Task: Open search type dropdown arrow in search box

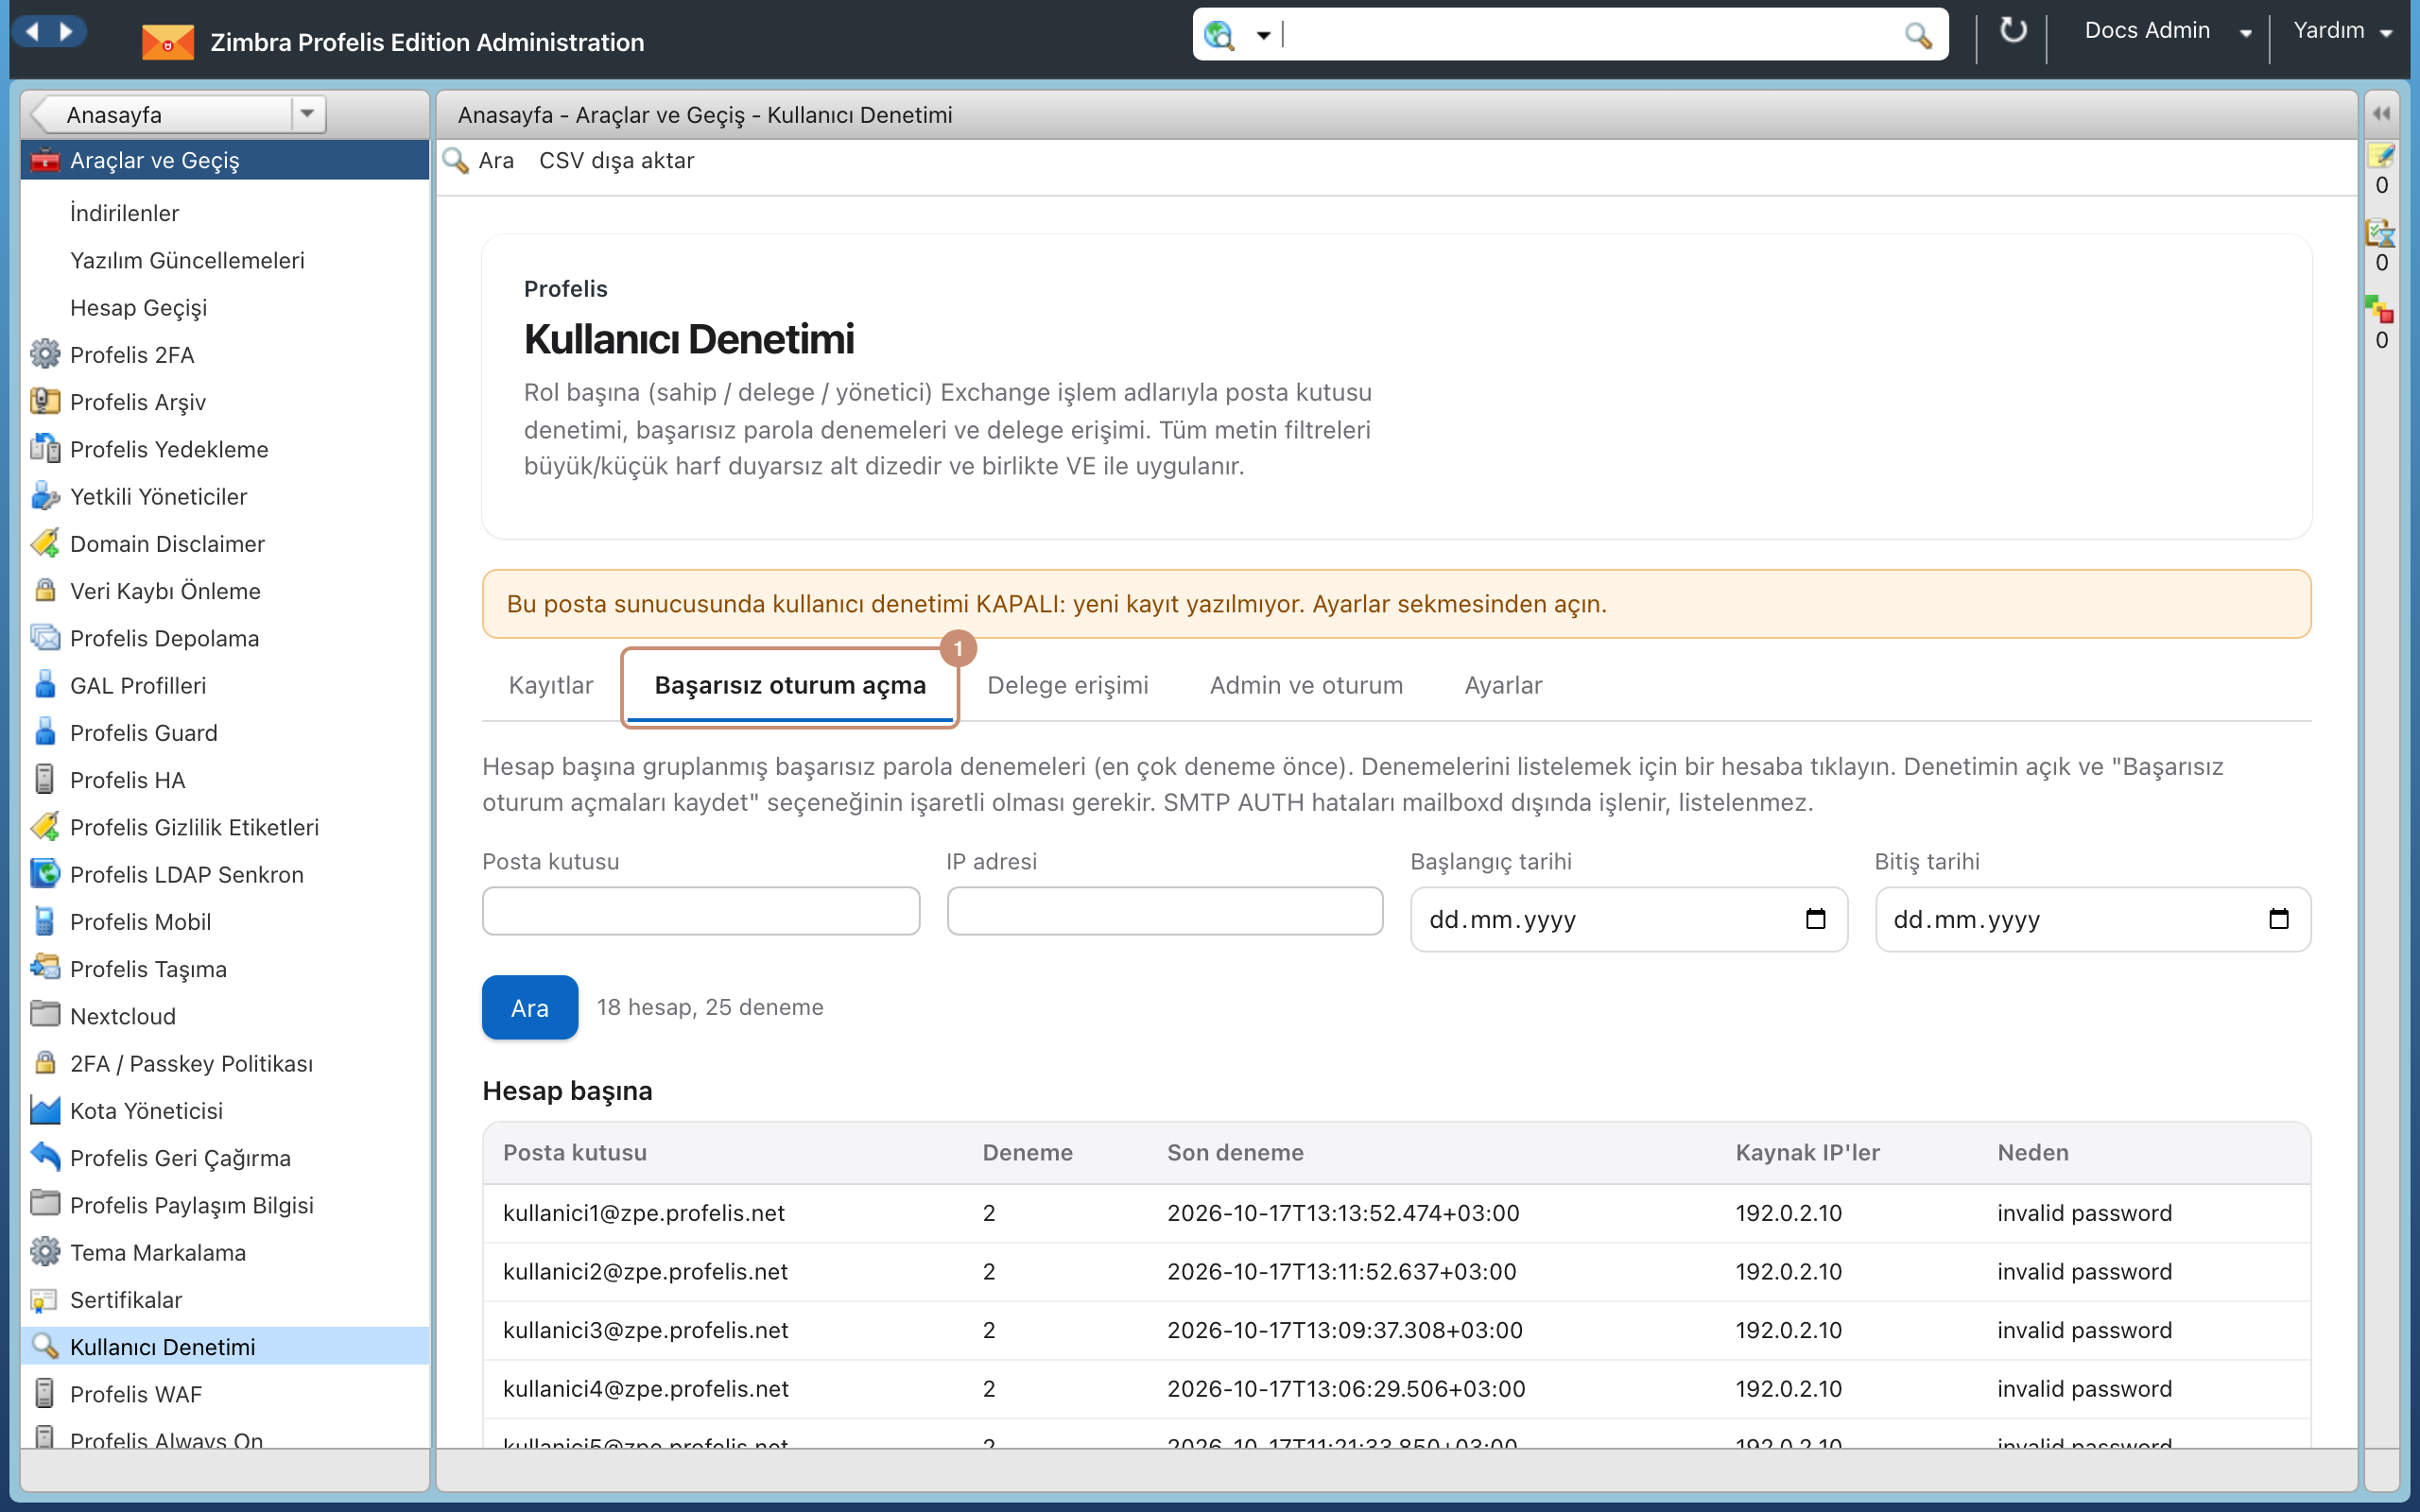Action: click(x=1263, y=36)
